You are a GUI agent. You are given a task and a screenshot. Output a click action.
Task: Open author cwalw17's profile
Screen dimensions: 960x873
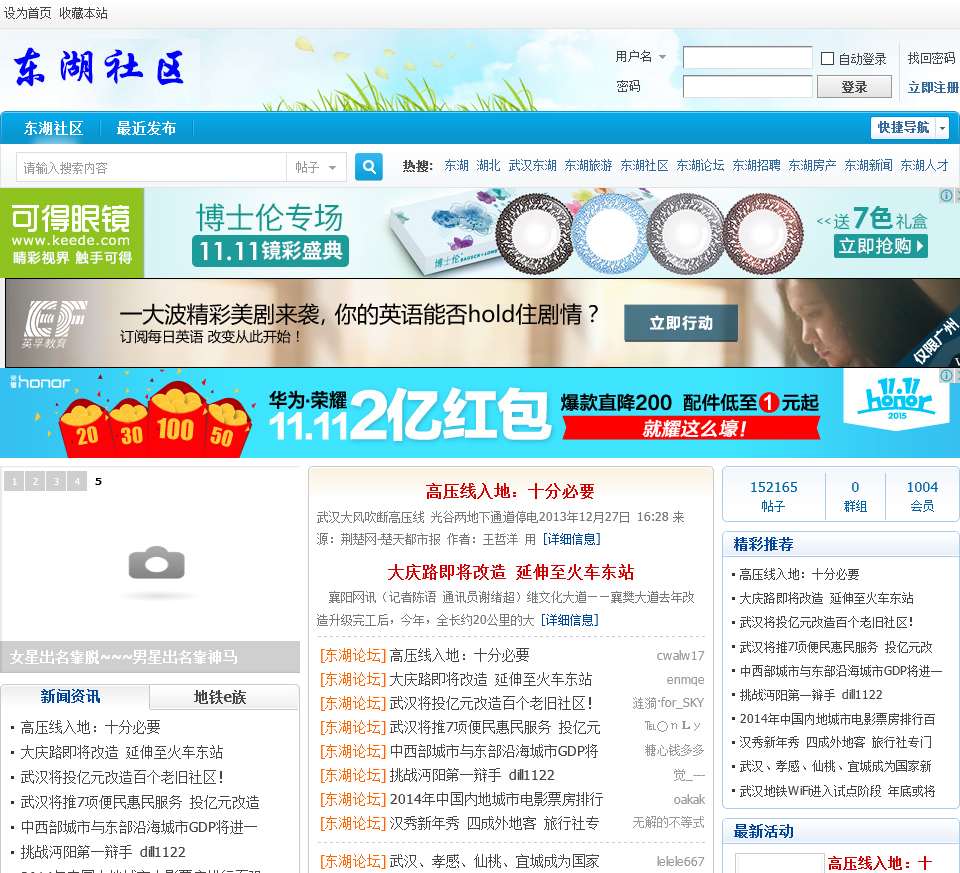click(x=680, y=656)
